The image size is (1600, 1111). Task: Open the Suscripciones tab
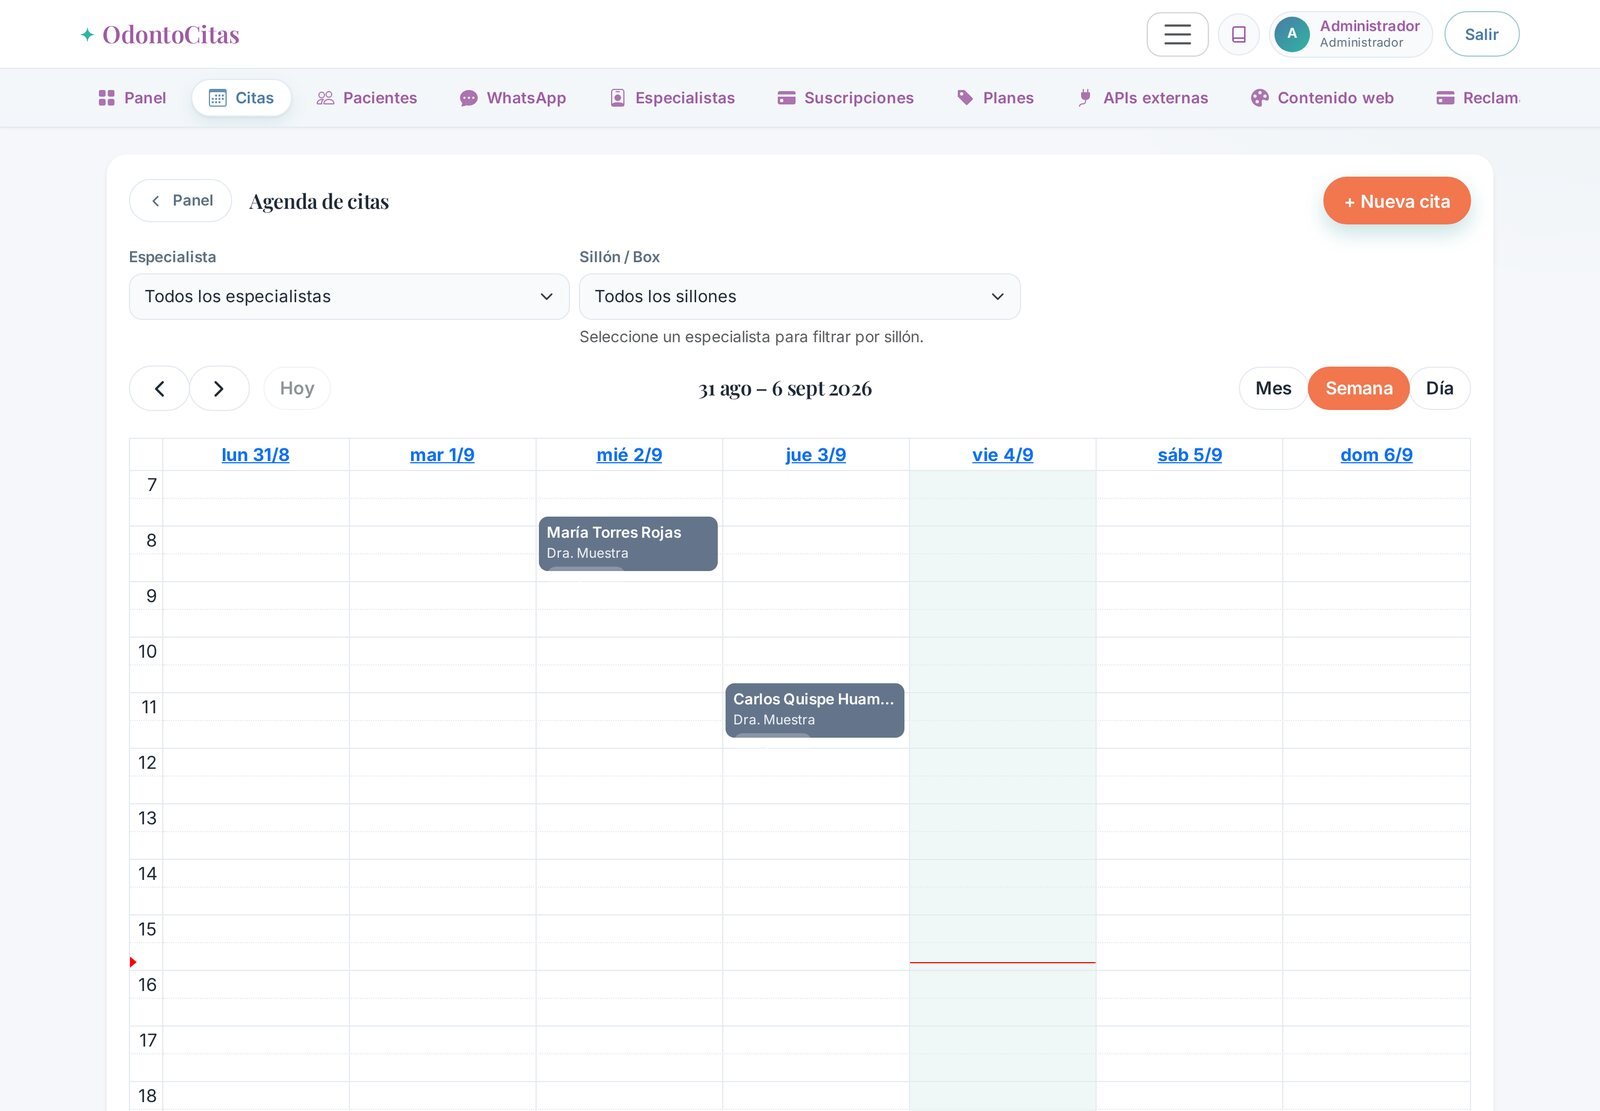coord(846,98)
